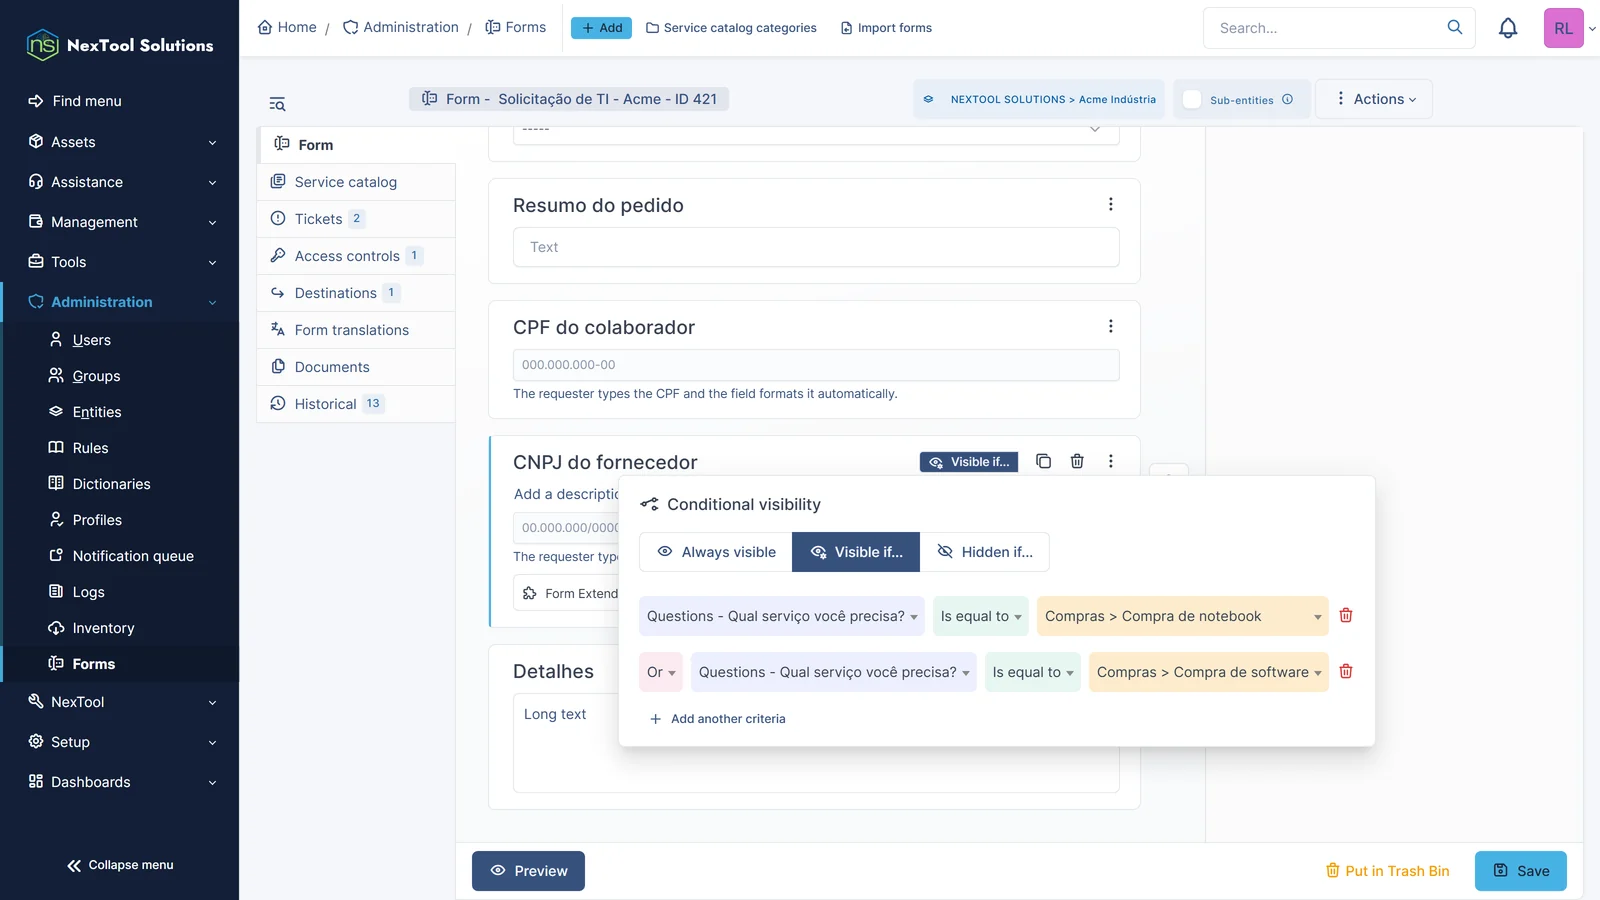Duplicate the CNPJ do fornecedor question
This screenshot has height=900, width=1600.
pos(1043,461)
